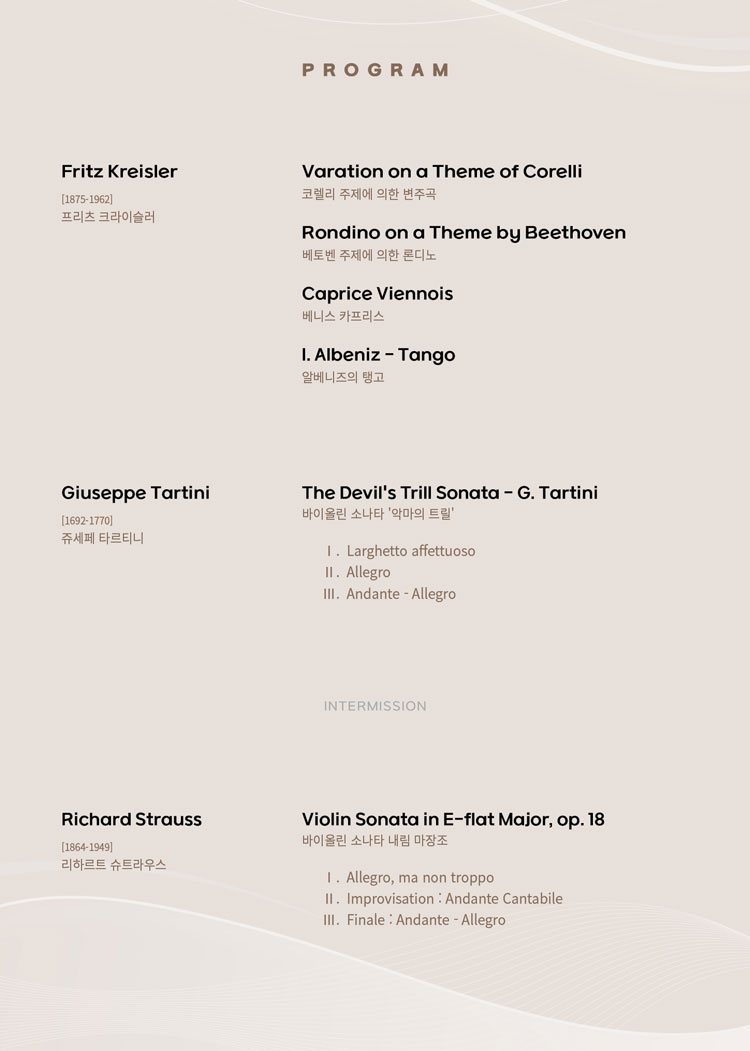Viewport: 750px width, 1051px height.
Task: Click the Tartini dates [1692-1770]
Action: point(87,520)
